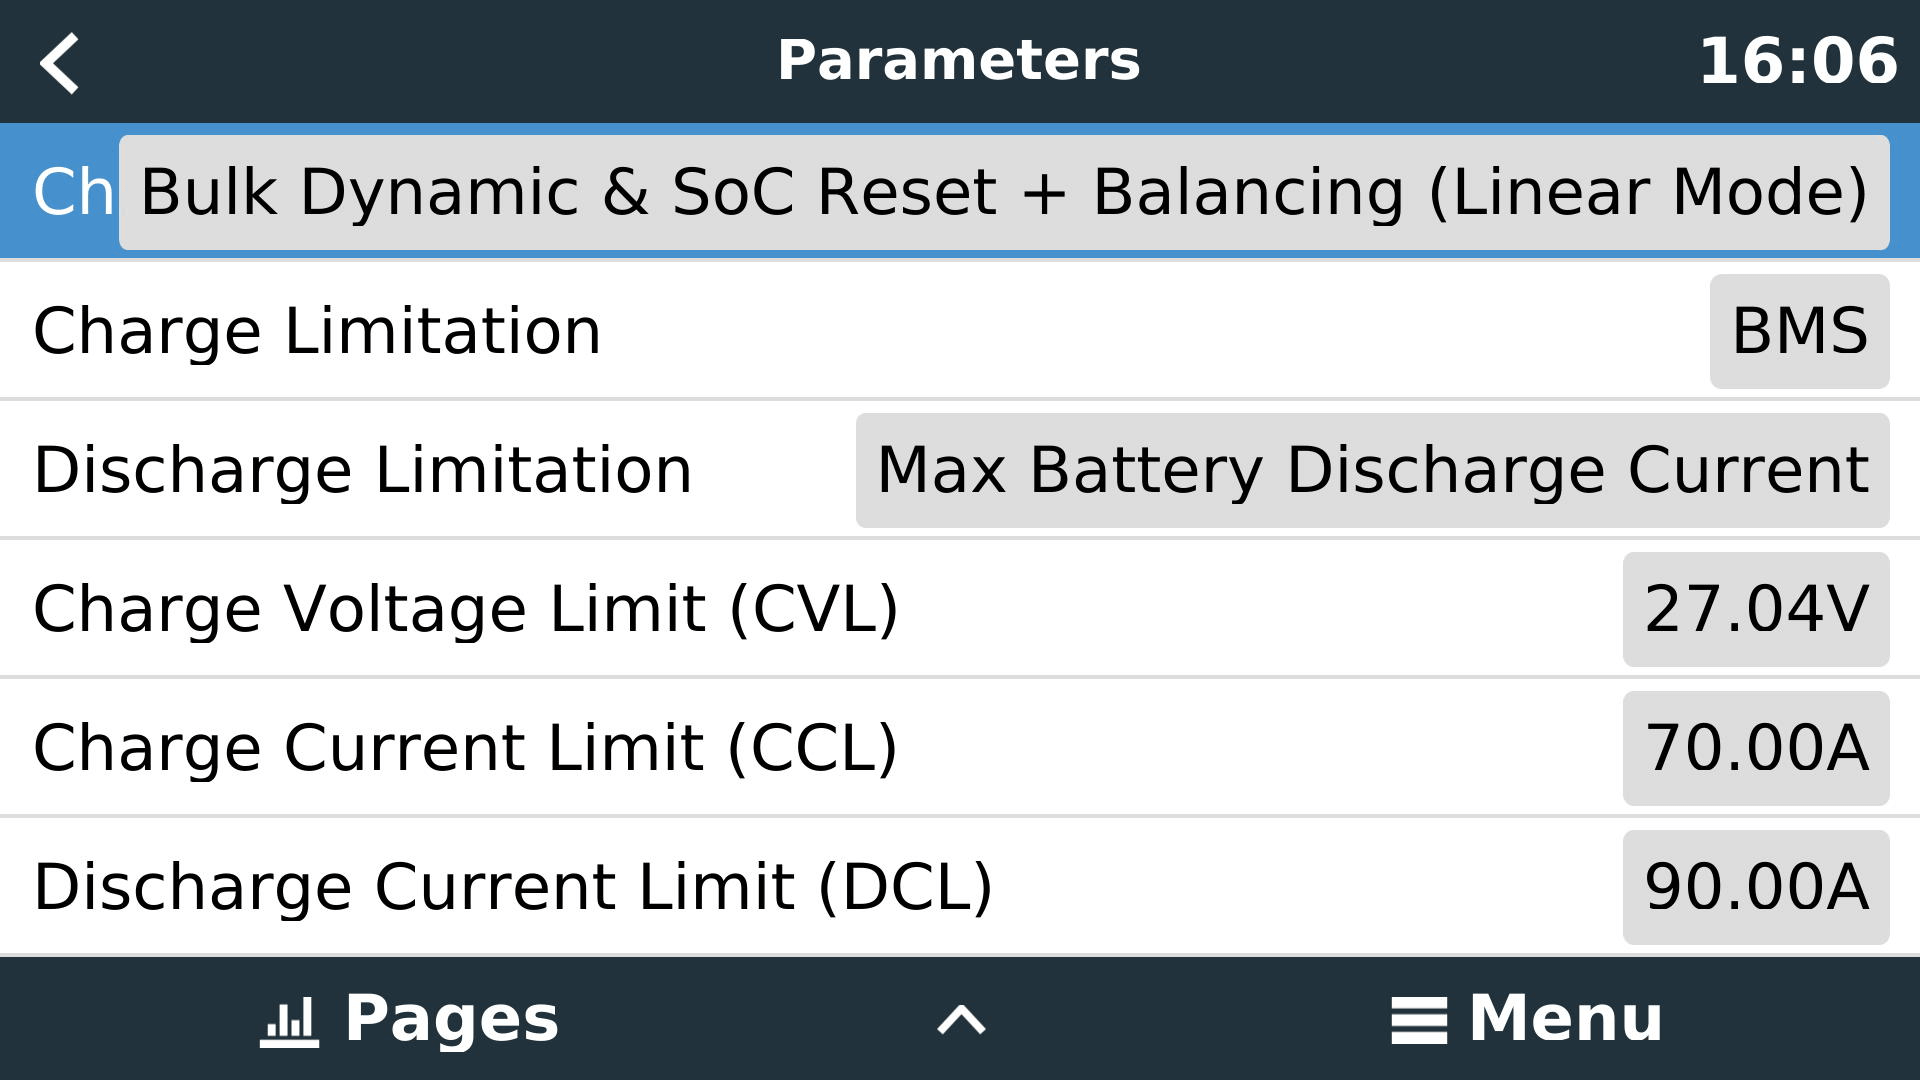Select the highlighted charge mode row
1920x1080 pixels.
960,190
